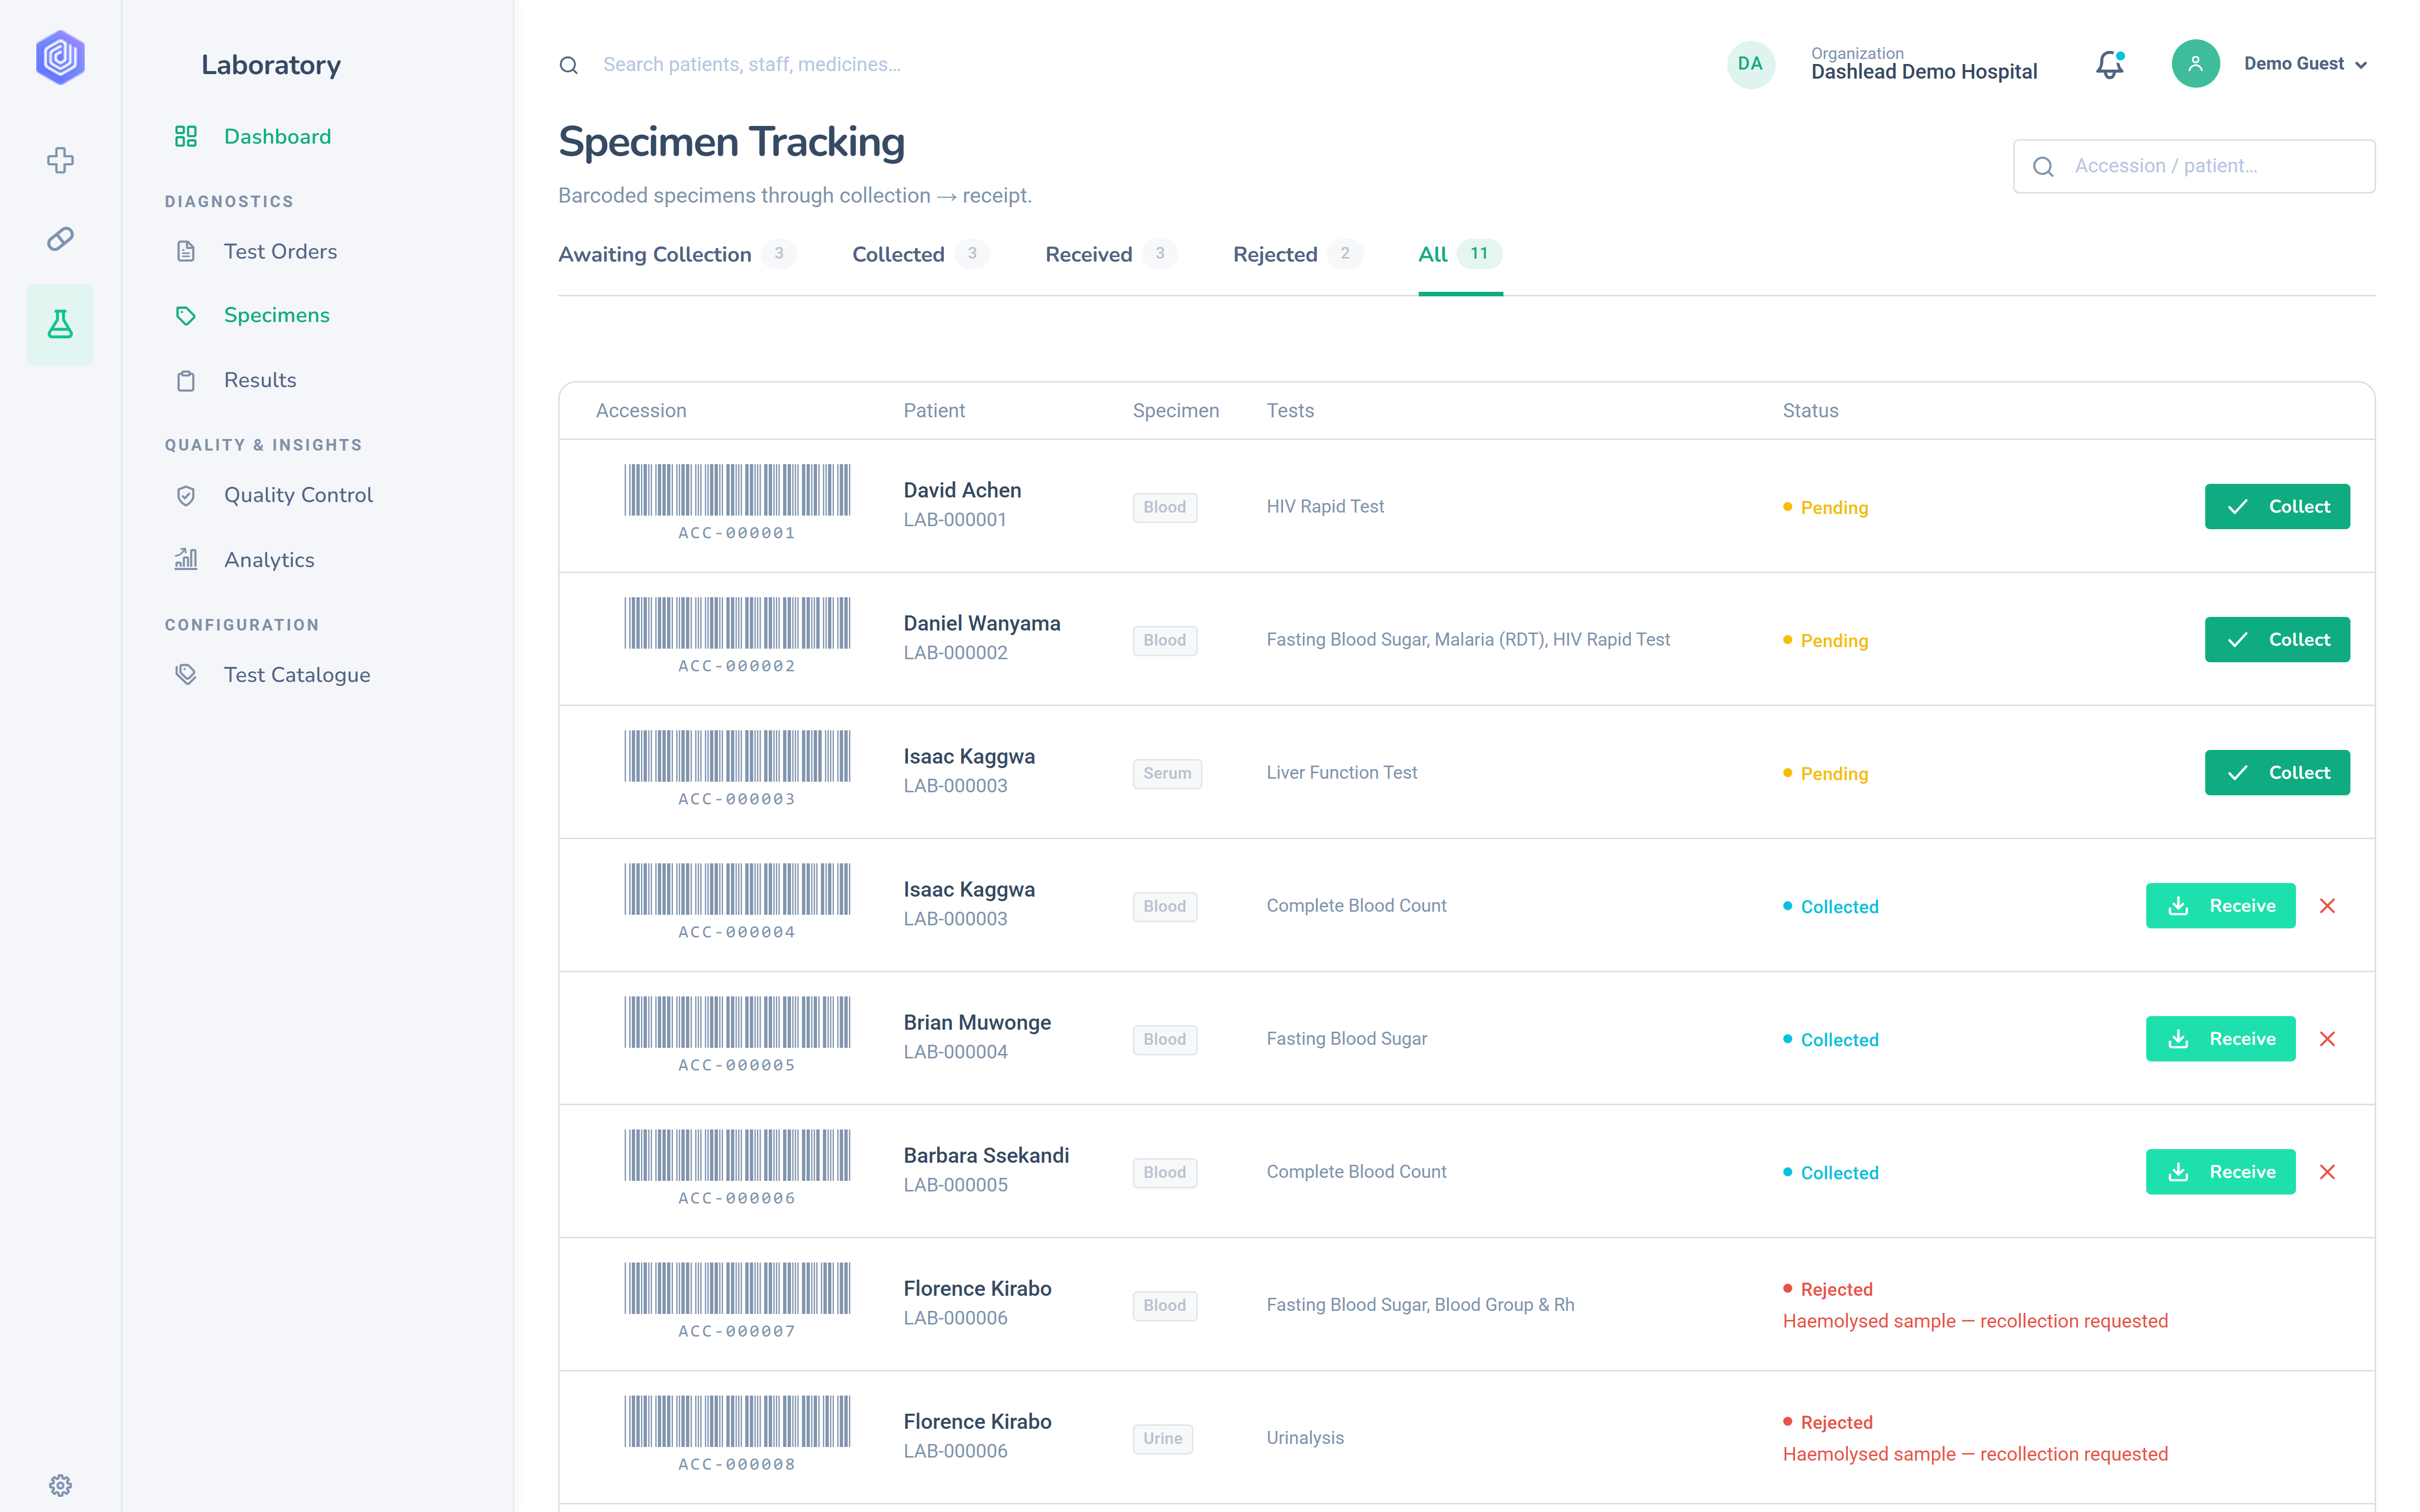Screen dimensions: 2420x1512
Task: Click the Tests column header
Action: [1290, 411]
